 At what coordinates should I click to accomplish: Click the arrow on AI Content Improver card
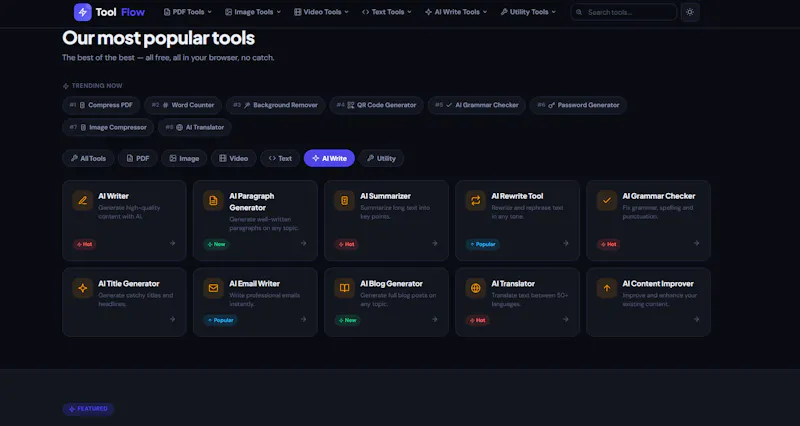click(696, 319)
